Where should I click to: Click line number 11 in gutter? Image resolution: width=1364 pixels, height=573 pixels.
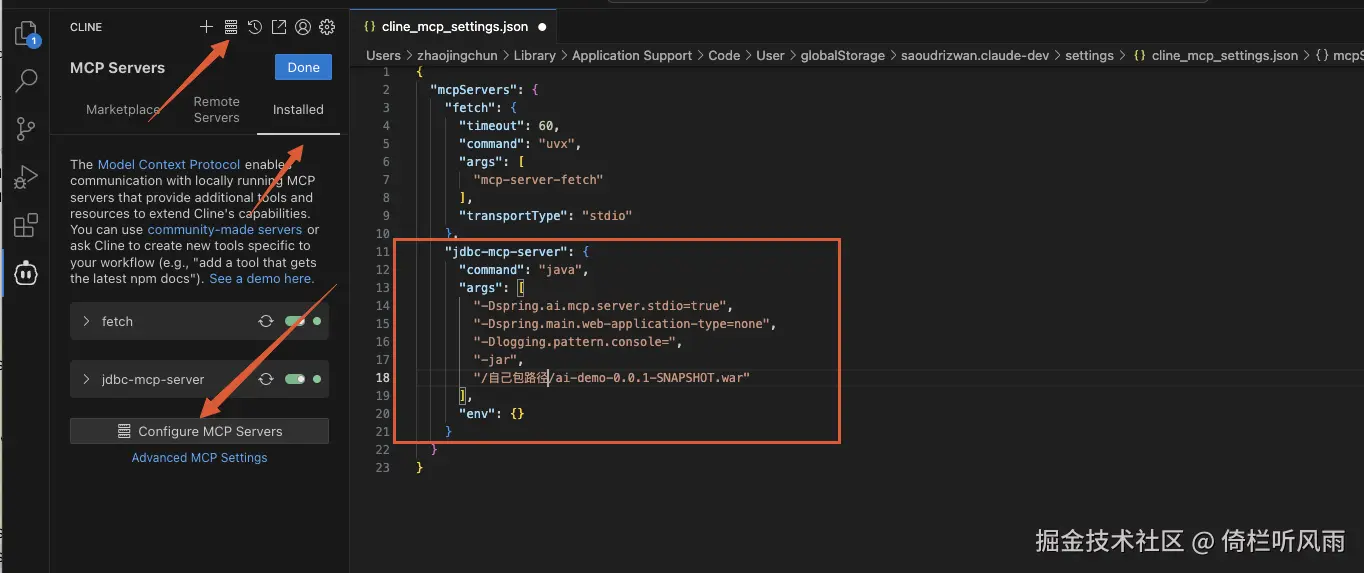[x=383, y=251]
